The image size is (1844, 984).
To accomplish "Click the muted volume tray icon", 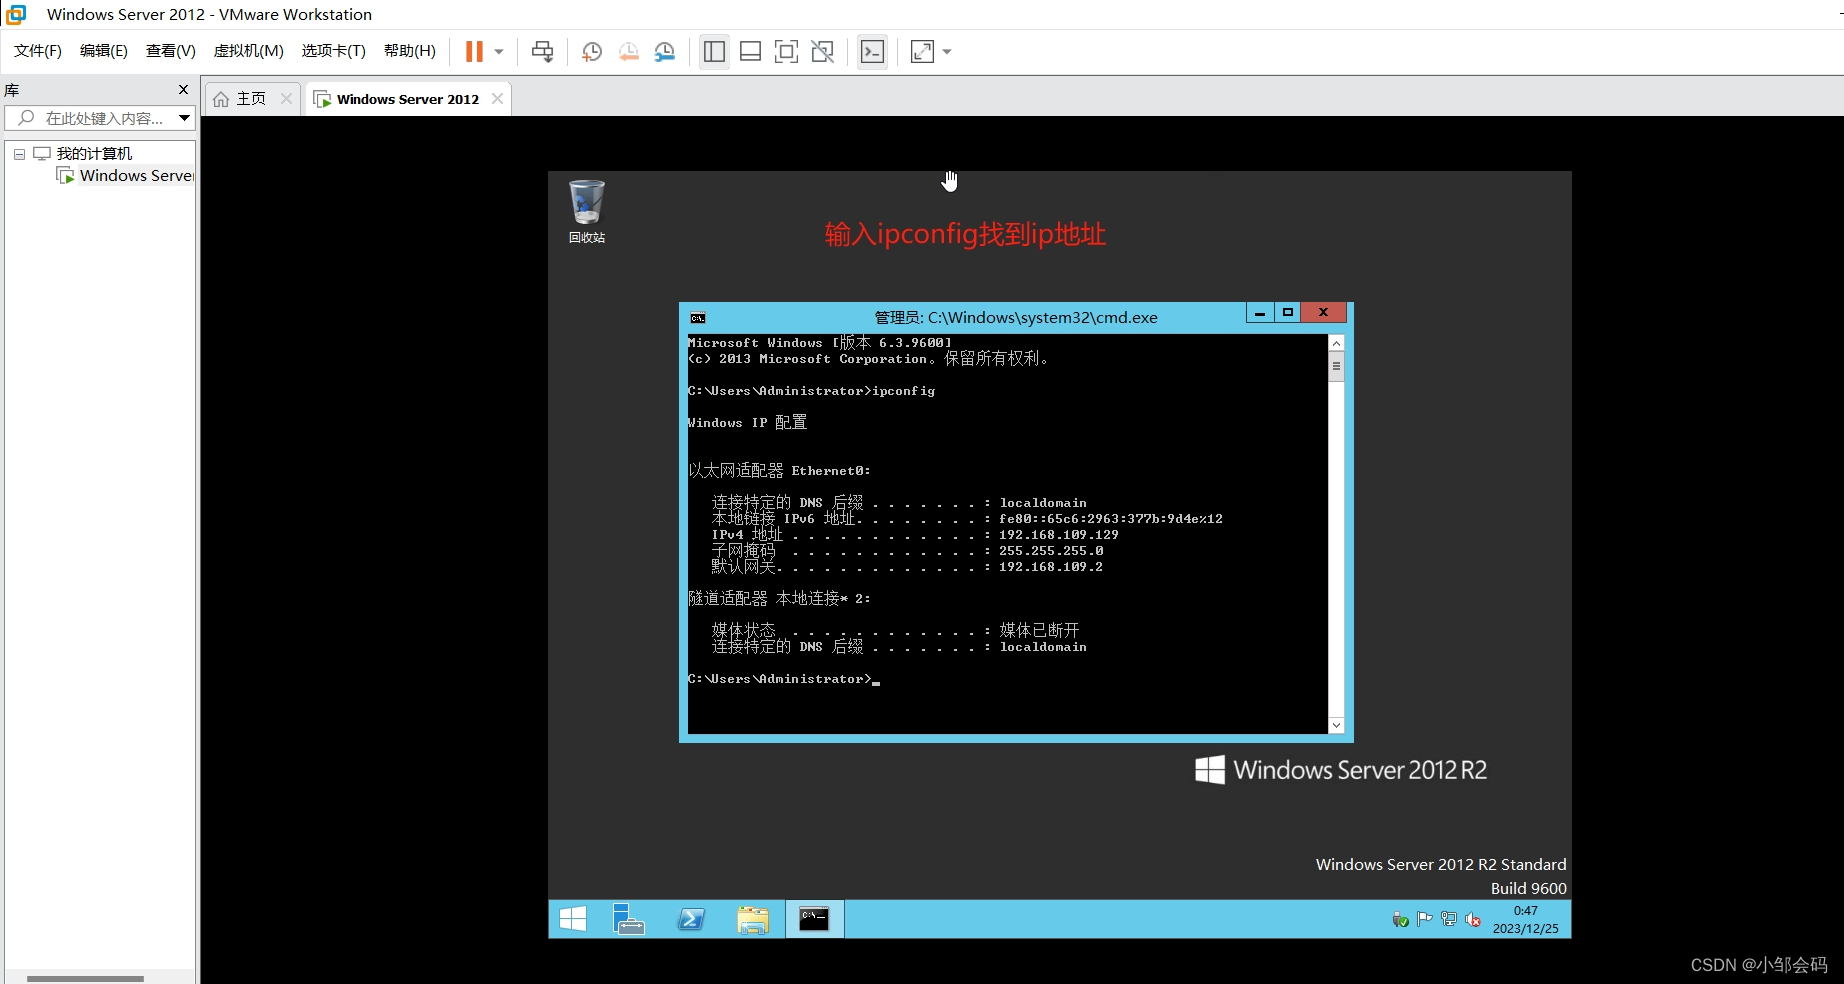I will pos(1473,920).
